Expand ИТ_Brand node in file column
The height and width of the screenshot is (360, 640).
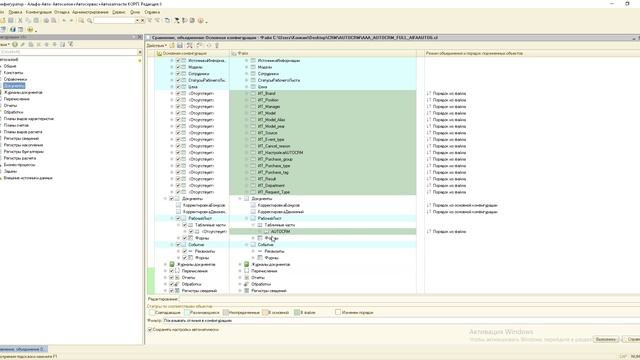tap(247, 93)
